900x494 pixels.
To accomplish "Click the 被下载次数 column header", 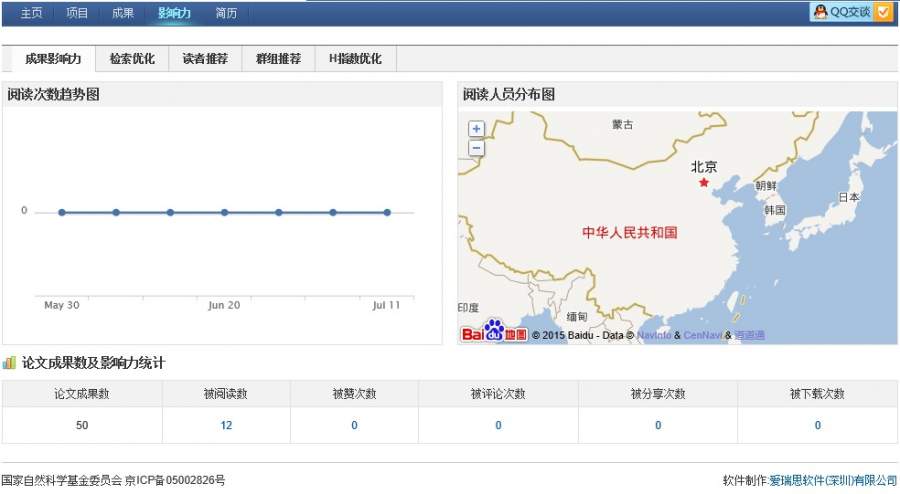I will coord(818,394).
